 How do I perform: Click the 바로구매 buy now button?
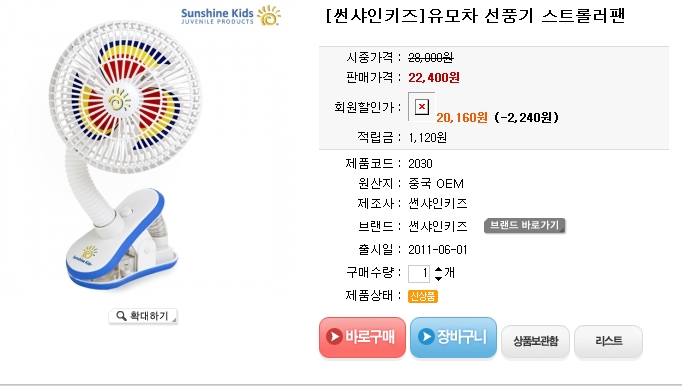[x=362, y=337]
